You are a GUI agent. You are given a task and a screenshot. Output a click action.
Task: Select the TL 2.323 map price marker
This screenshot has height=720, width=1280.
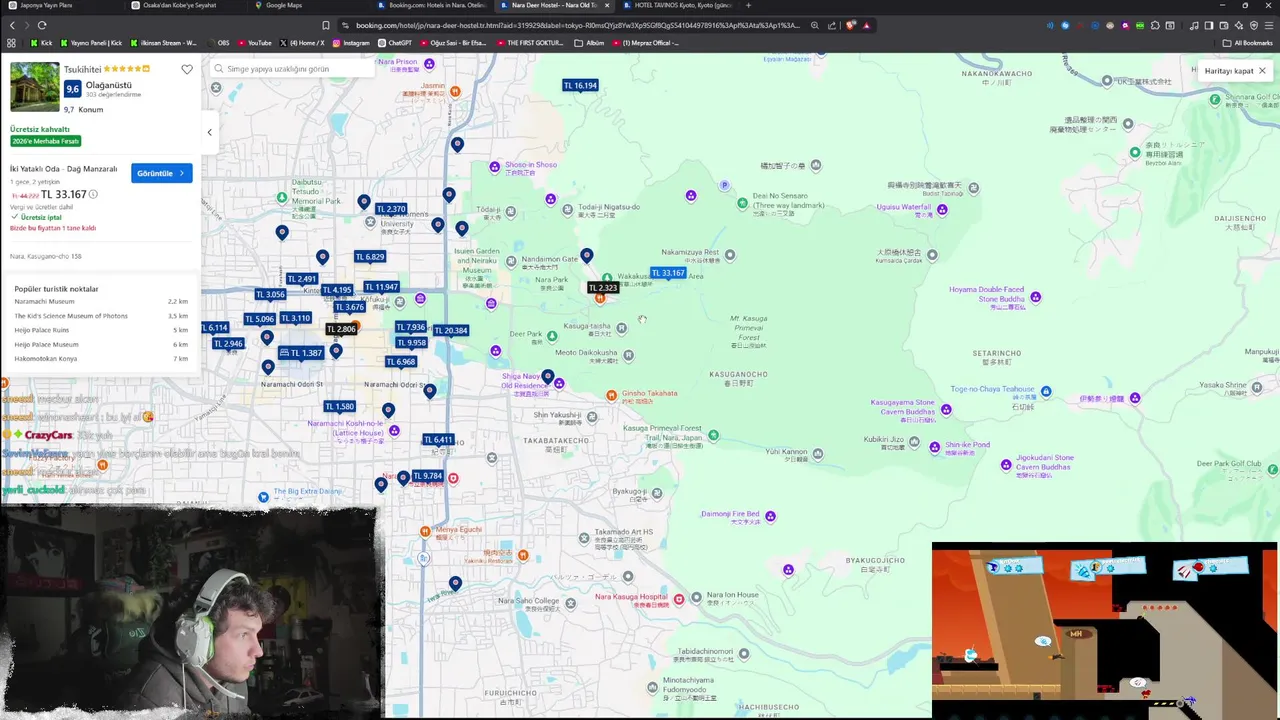tap(603, 288)
